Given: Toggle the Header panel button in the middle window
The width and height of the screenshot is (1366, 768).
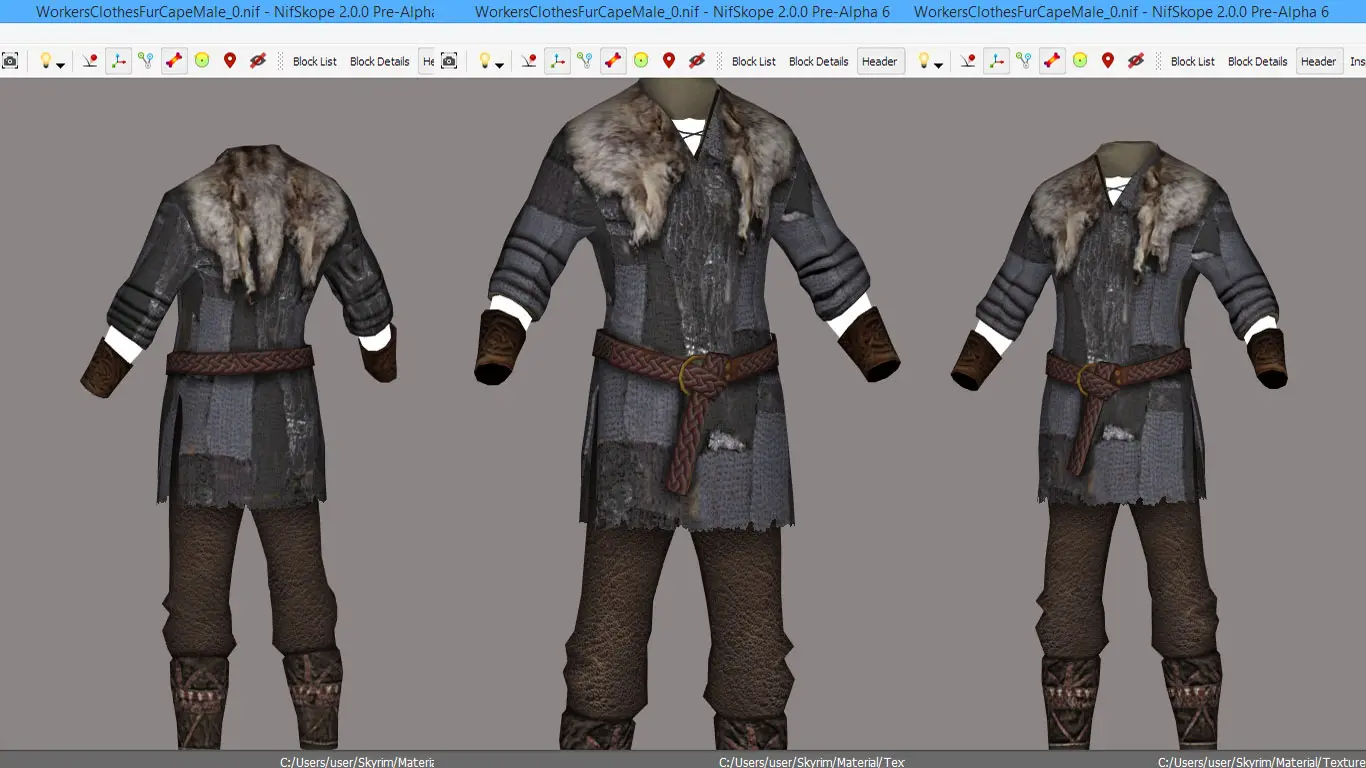Looking at the screenshot, I should pyautogui.click(x=880, y=61).
